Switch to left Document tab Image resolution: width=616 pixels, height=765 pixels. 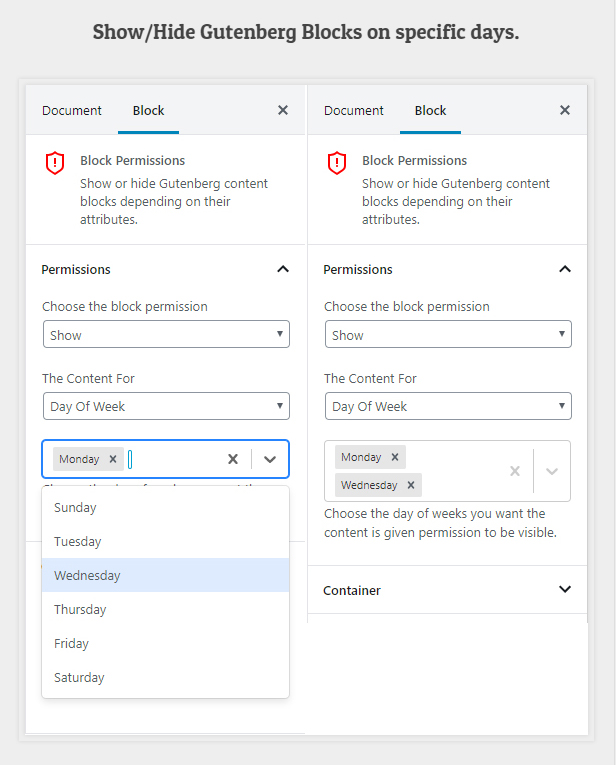point(72,110)
